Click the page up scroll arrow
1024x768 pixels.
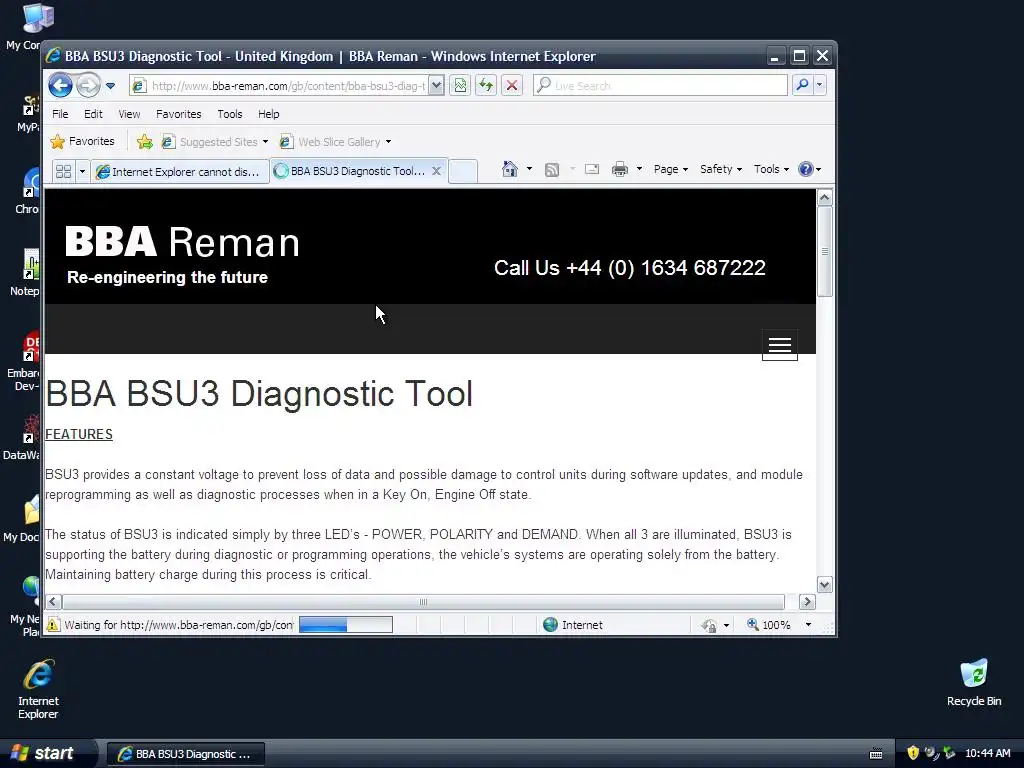[825, 198]
